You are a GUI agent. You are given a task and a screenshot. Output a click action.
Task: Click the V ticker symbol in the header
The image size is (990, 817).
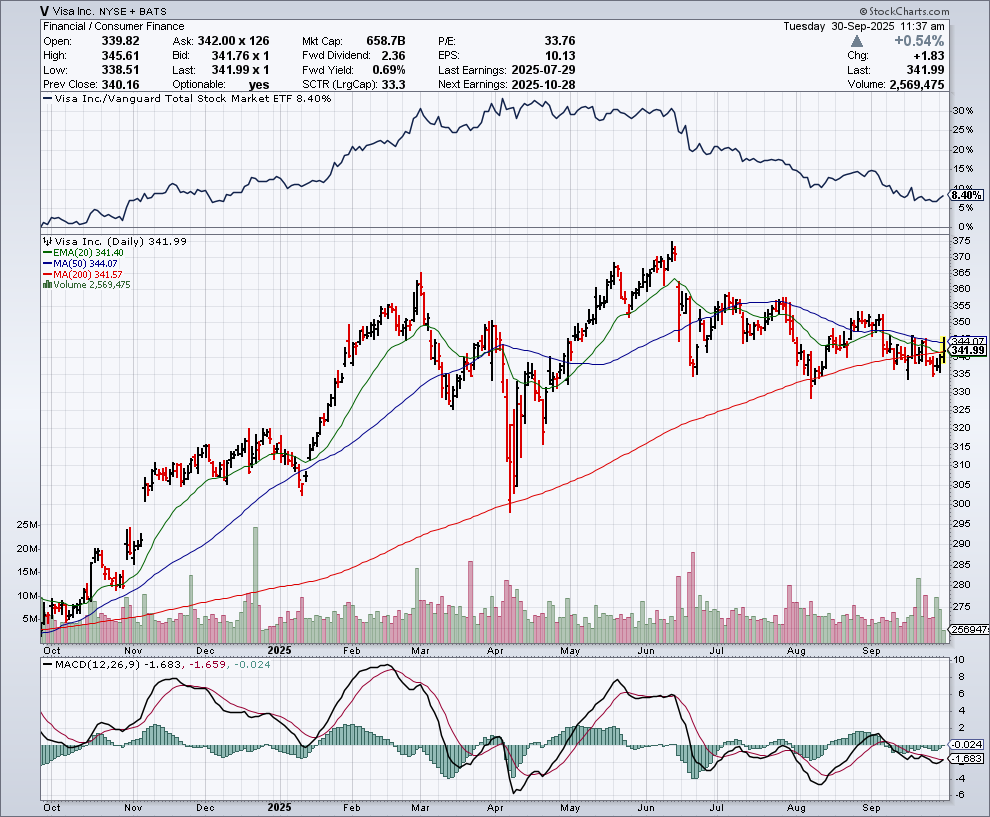point(47,11)
